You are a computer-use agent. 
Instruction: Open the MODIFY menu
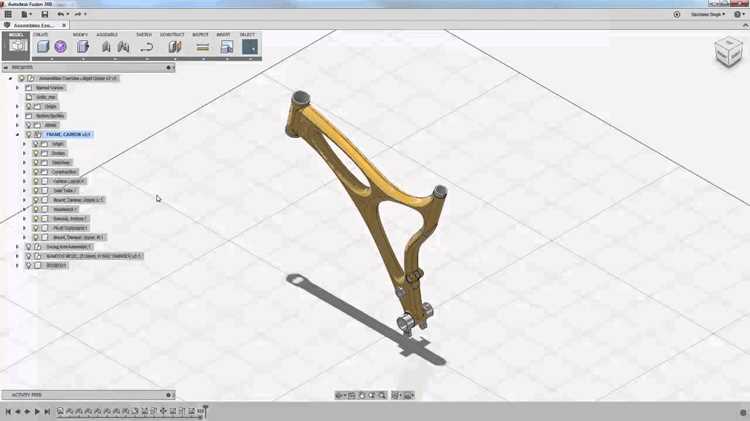[80, 34]
